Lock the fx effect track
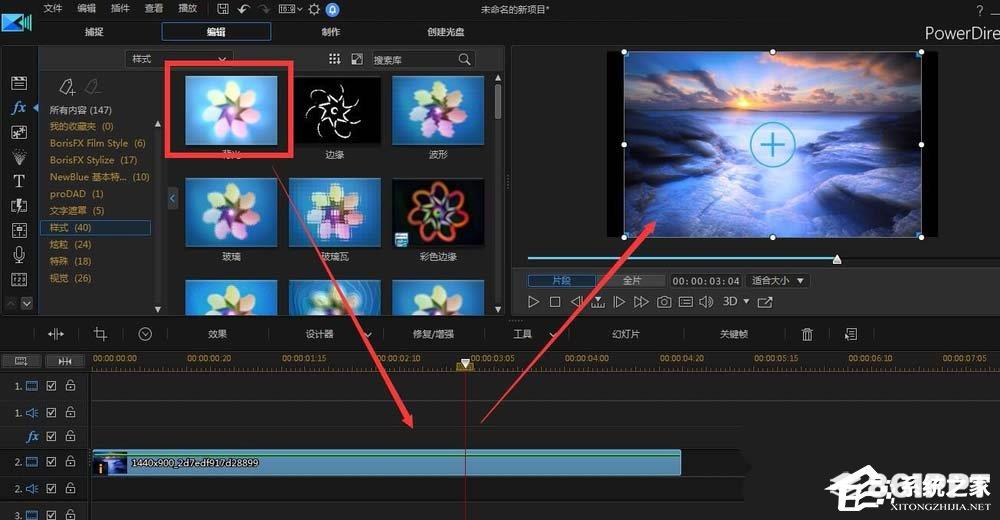The width and height of the screenshot is (1000, 520). click(x=70, y=436)
